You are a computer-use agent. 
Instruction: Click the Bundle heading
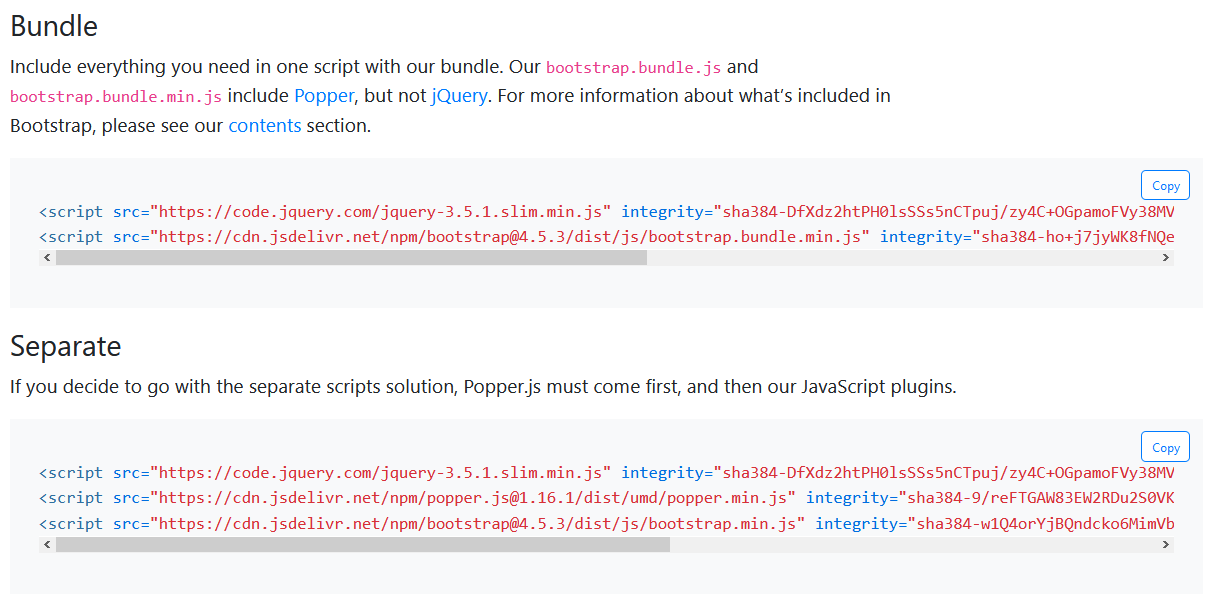point(54,26)
